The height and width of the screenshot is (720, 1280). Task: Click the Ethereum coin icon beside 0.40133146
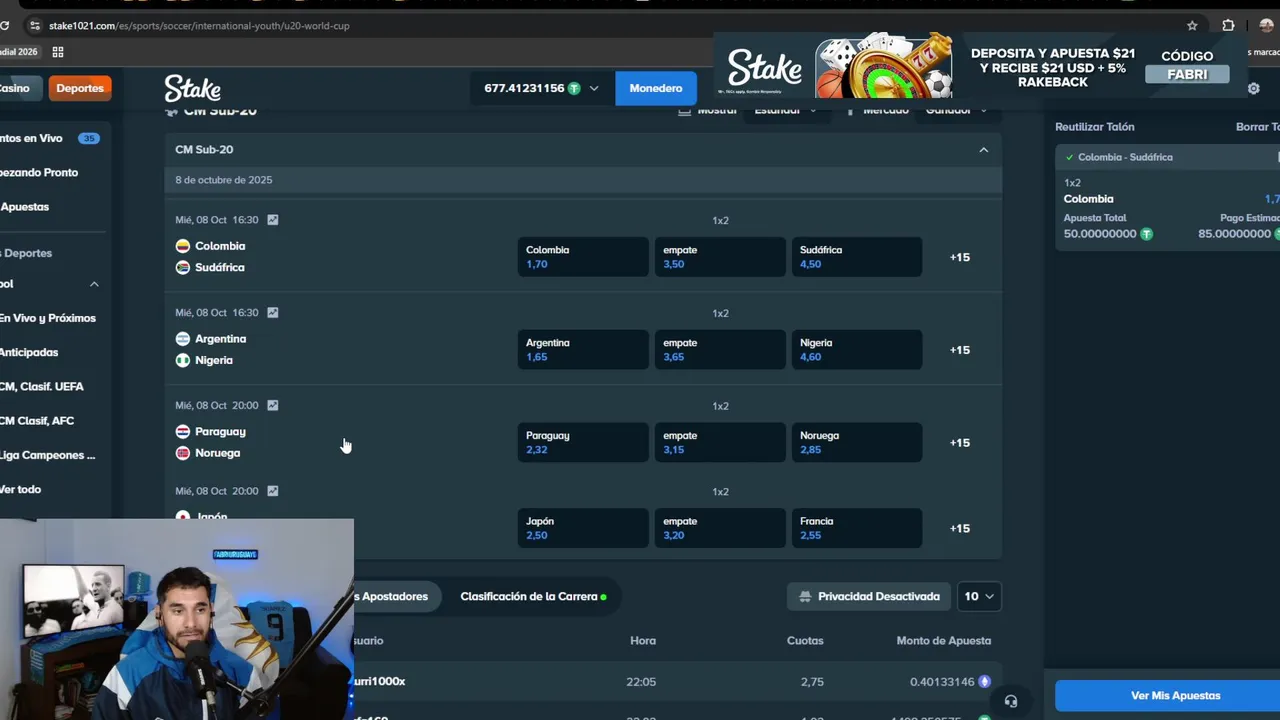984,682
